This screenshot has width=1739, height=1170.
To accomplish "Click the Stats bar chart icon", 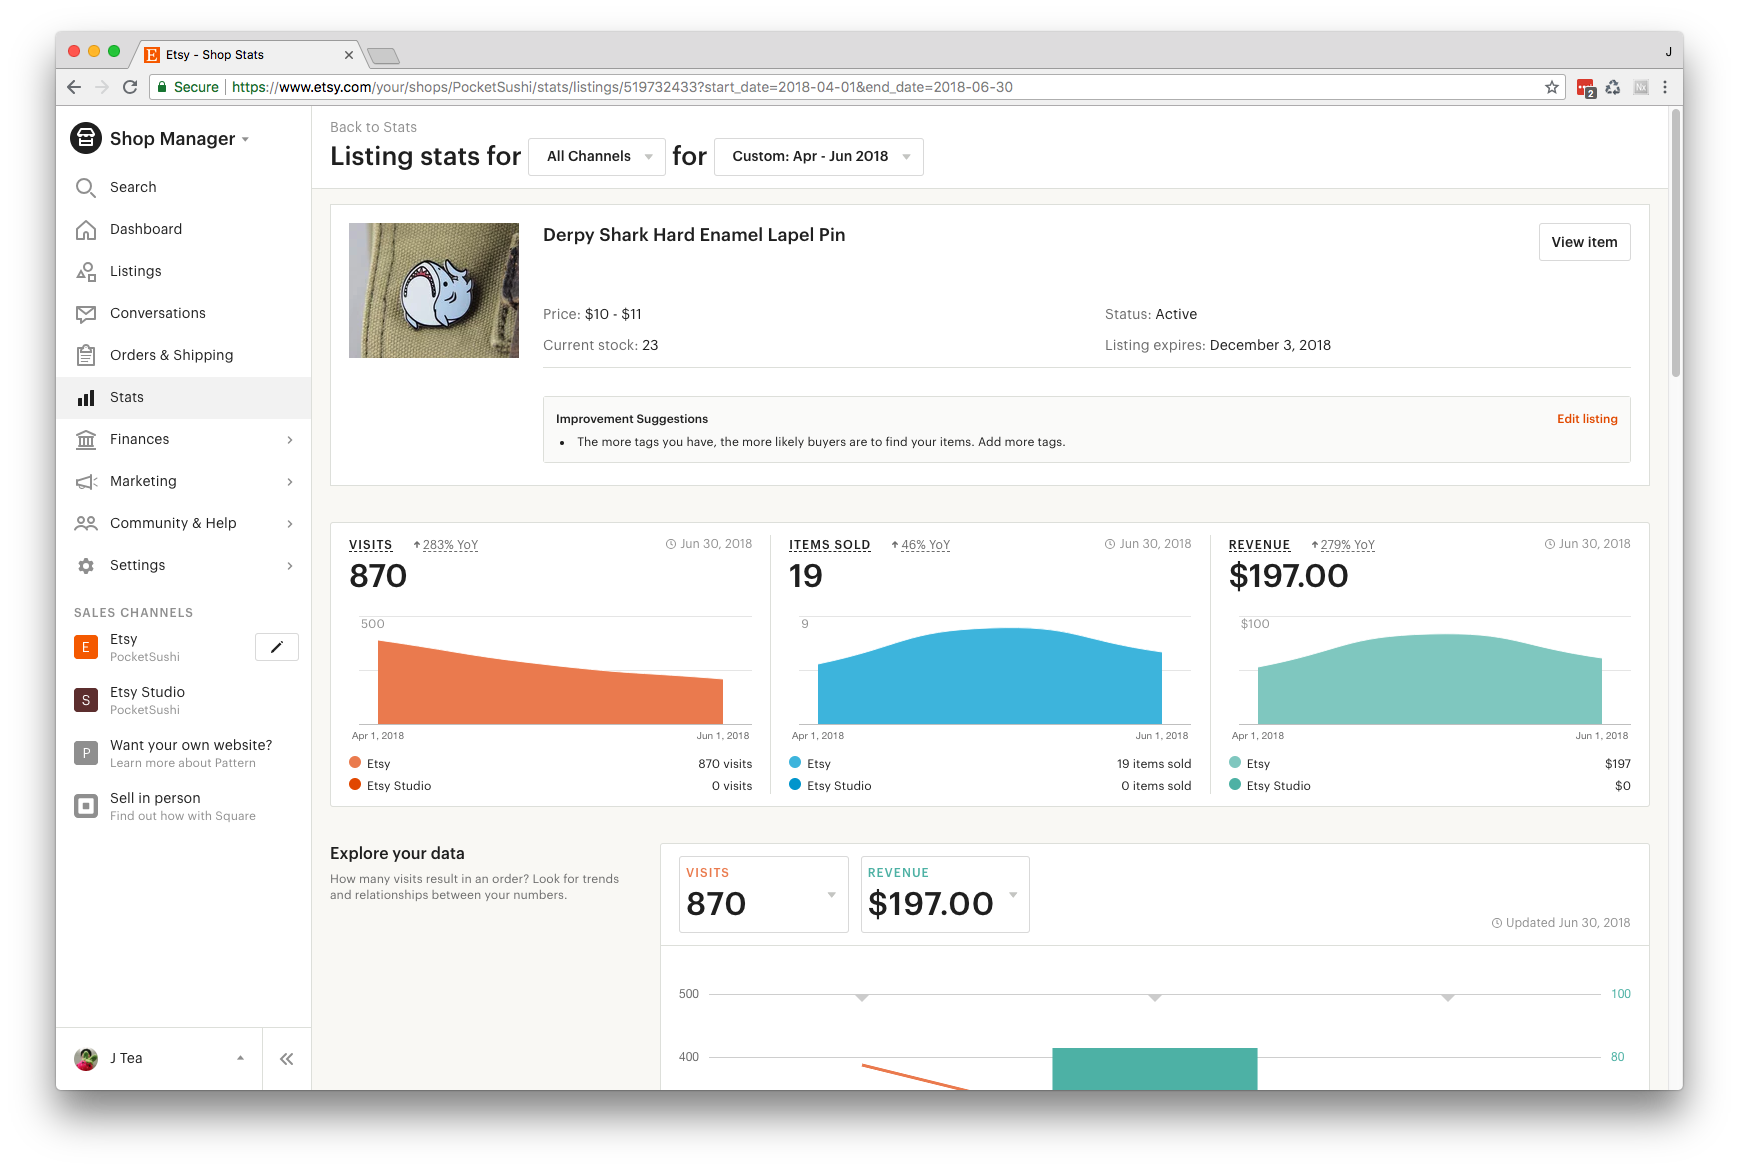I will [x=86, y=398].
